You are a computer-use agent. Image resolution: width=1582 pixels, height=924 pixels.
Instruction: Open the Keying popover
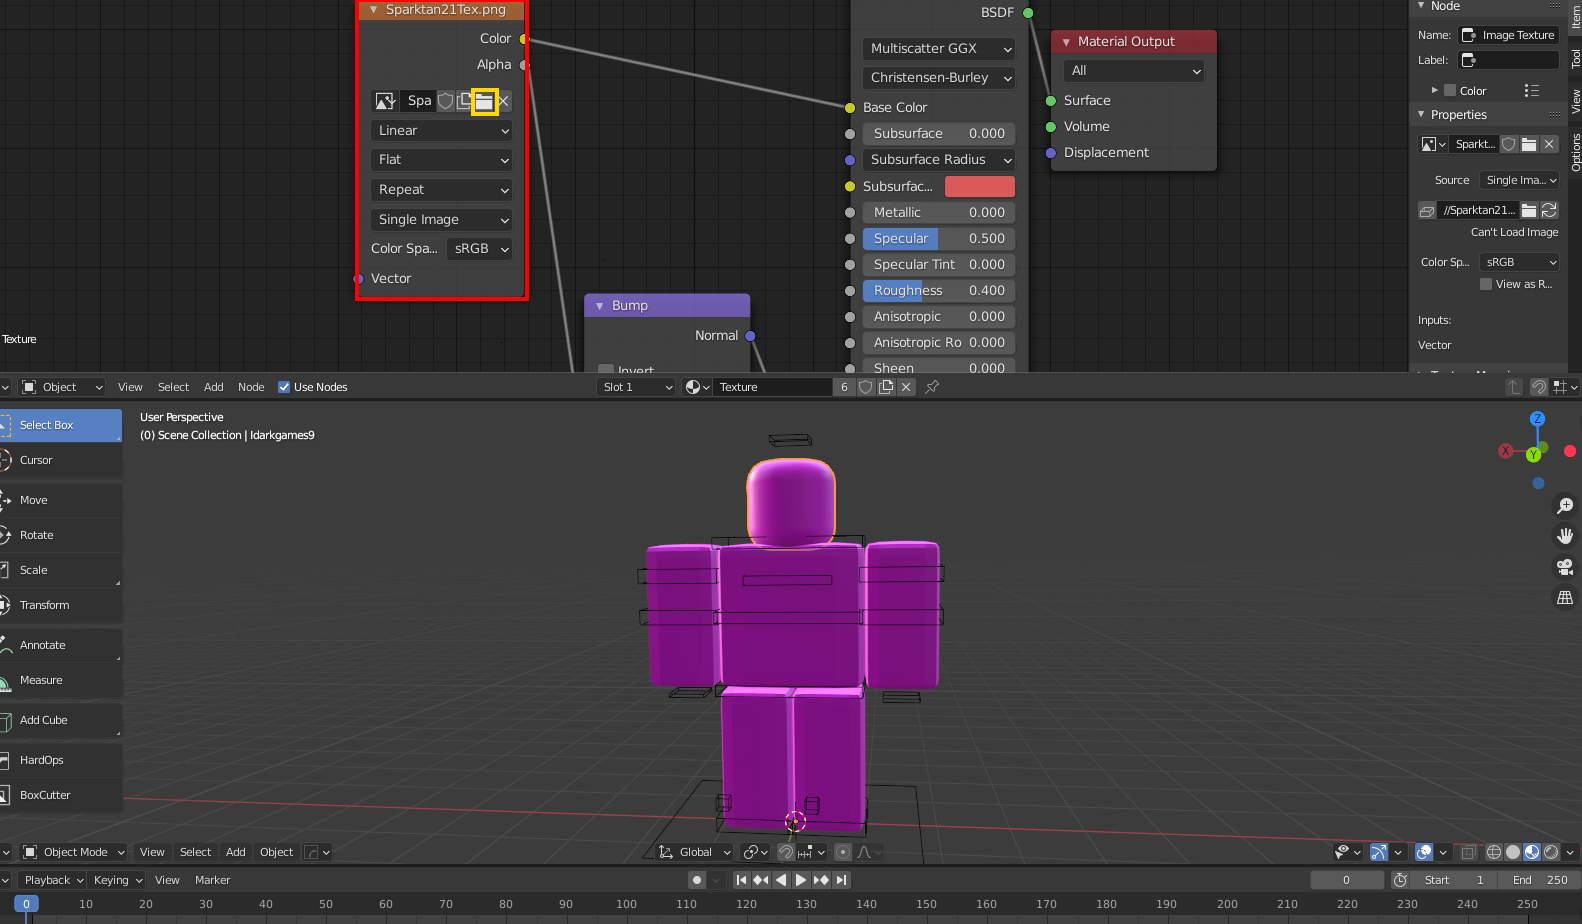[118, 880]
